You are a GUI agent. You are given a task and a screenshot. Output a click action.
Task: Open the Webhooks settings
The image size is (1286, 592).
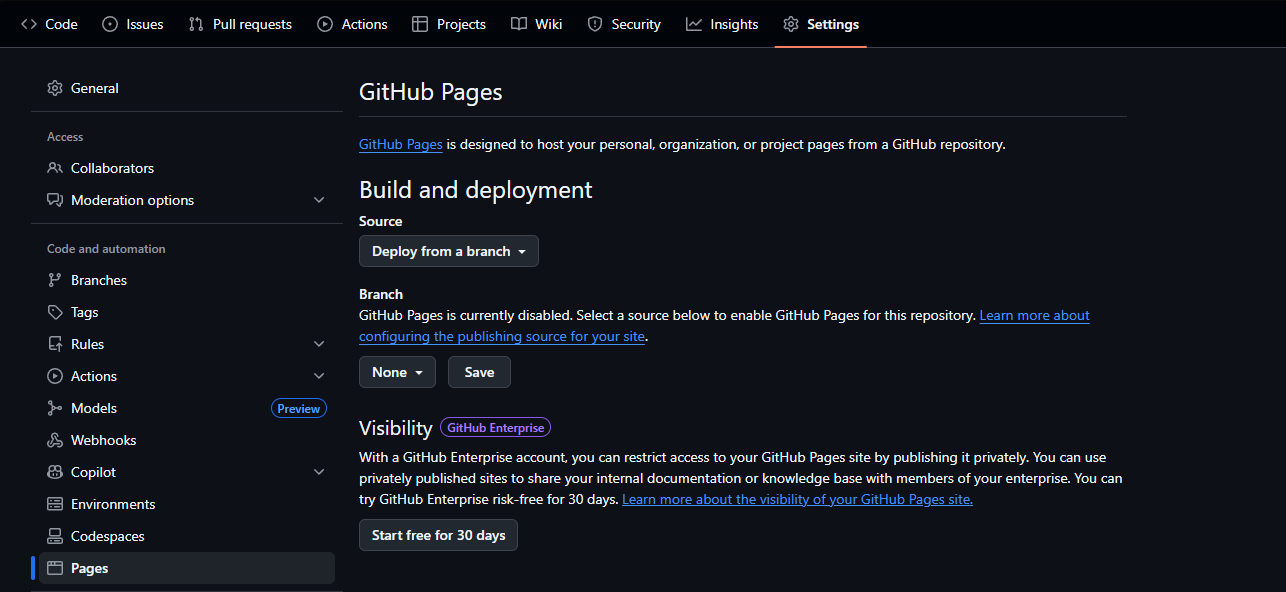click(102, 439)
